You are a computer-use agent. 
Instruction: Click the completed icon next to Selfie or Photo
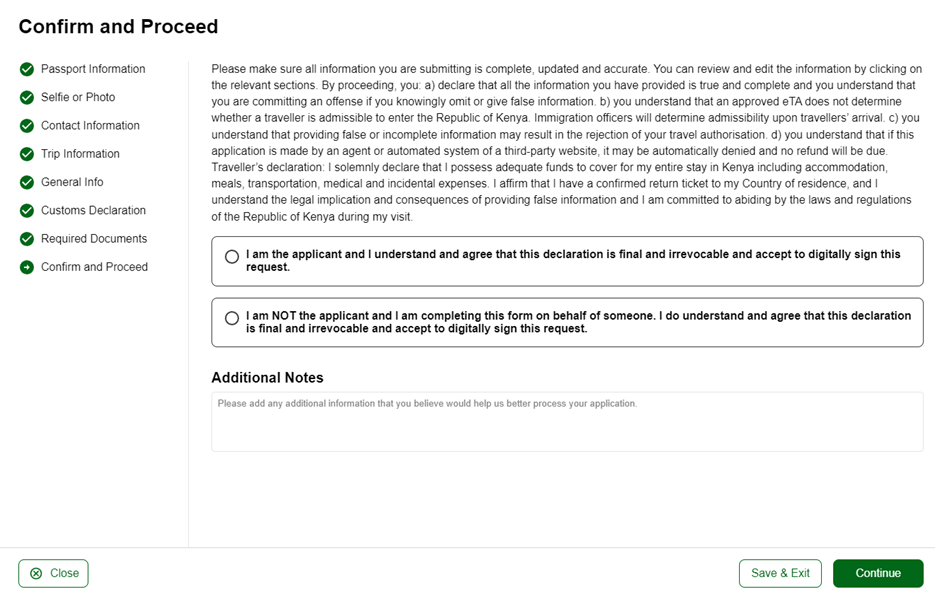(x=25, y=97)
